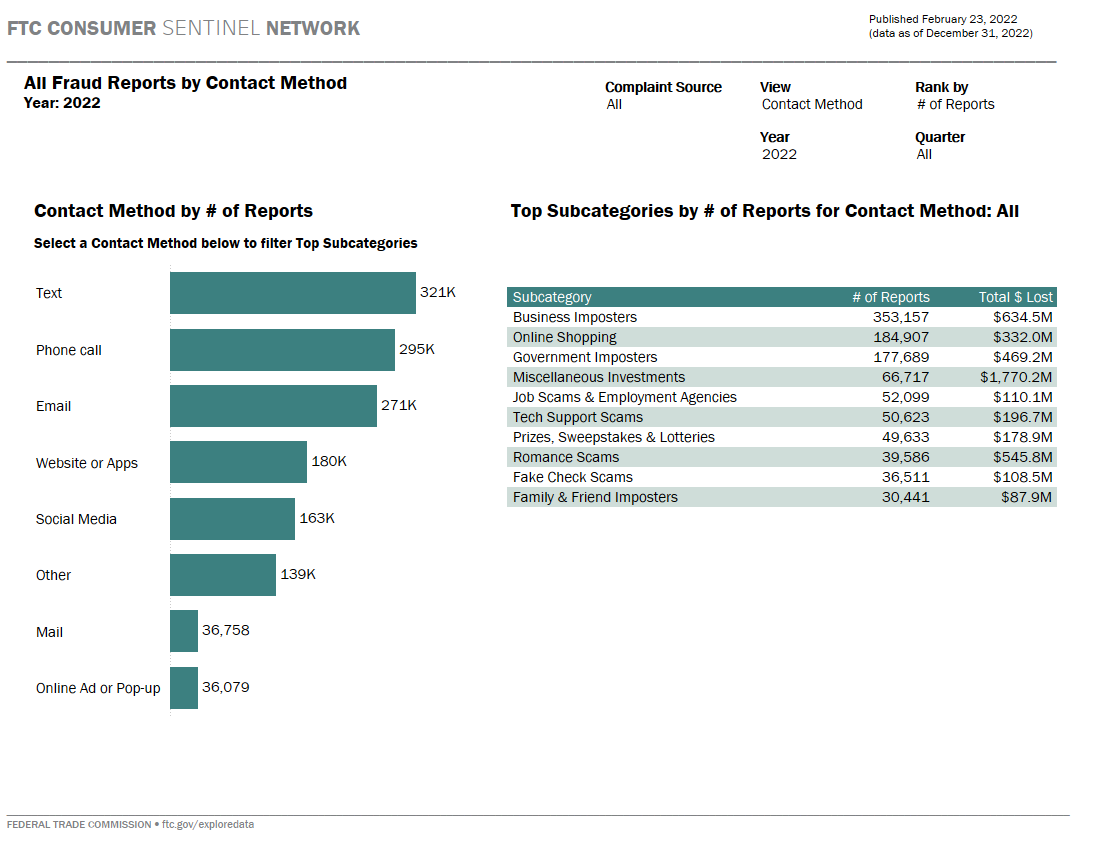Click the Email contact method bar
This screenshot has width=1100, height=850.
pyautogui.click(x=272, y=406)
